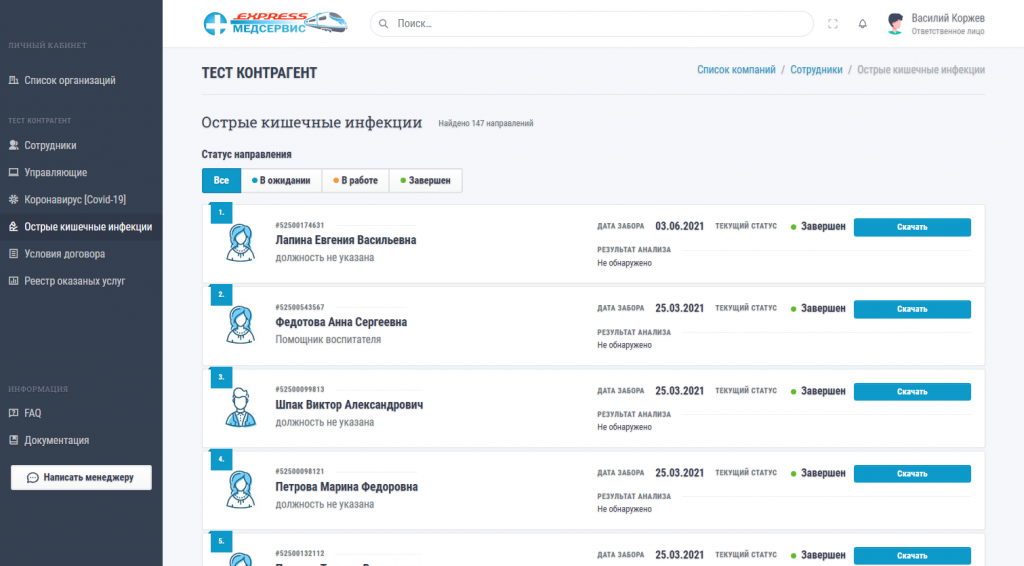Select the 'Все' status filter
The height and width of the screenshot is (566, 1024).
pos(221,181)
